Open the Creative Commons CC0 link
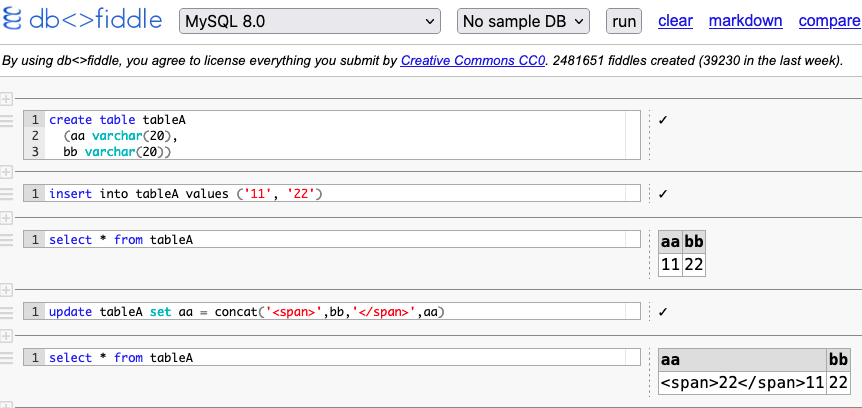The width and height of the screenshot is (862, 408). pos(473,61)
